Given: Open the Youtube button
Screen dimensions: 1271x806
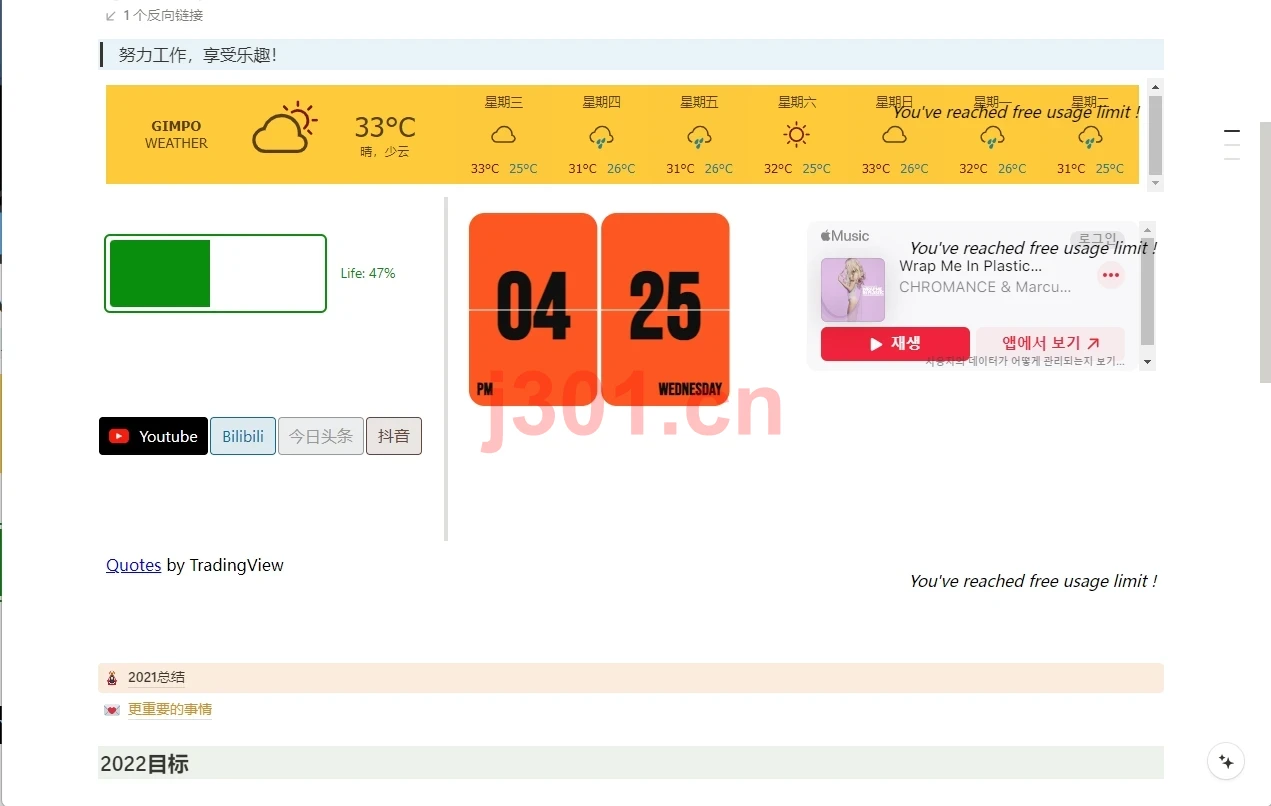Looking at the screenshot, I should coord(153,436).
